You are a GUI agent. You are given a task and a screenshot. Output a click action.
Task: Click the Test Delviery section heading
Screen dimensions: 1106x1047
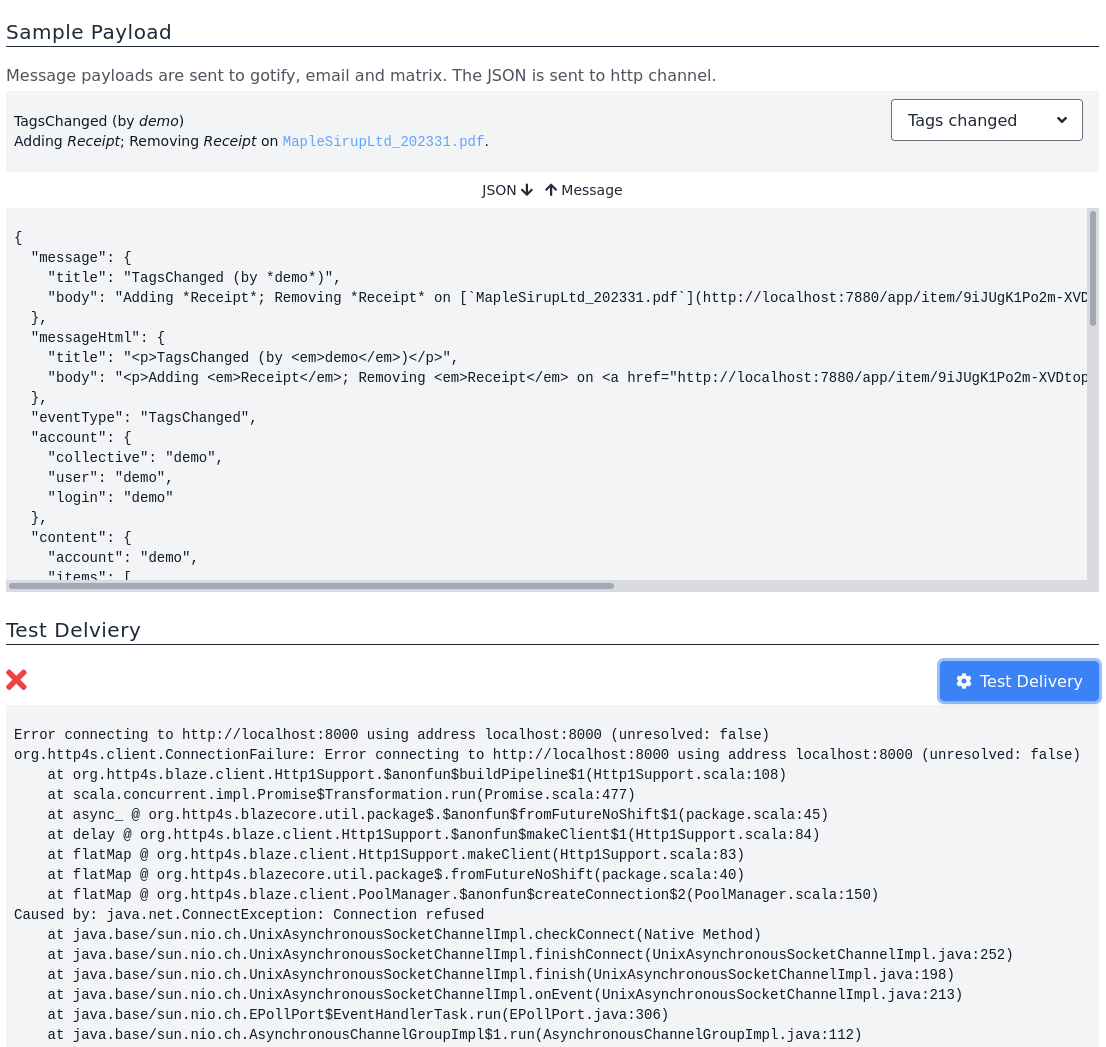73,630
